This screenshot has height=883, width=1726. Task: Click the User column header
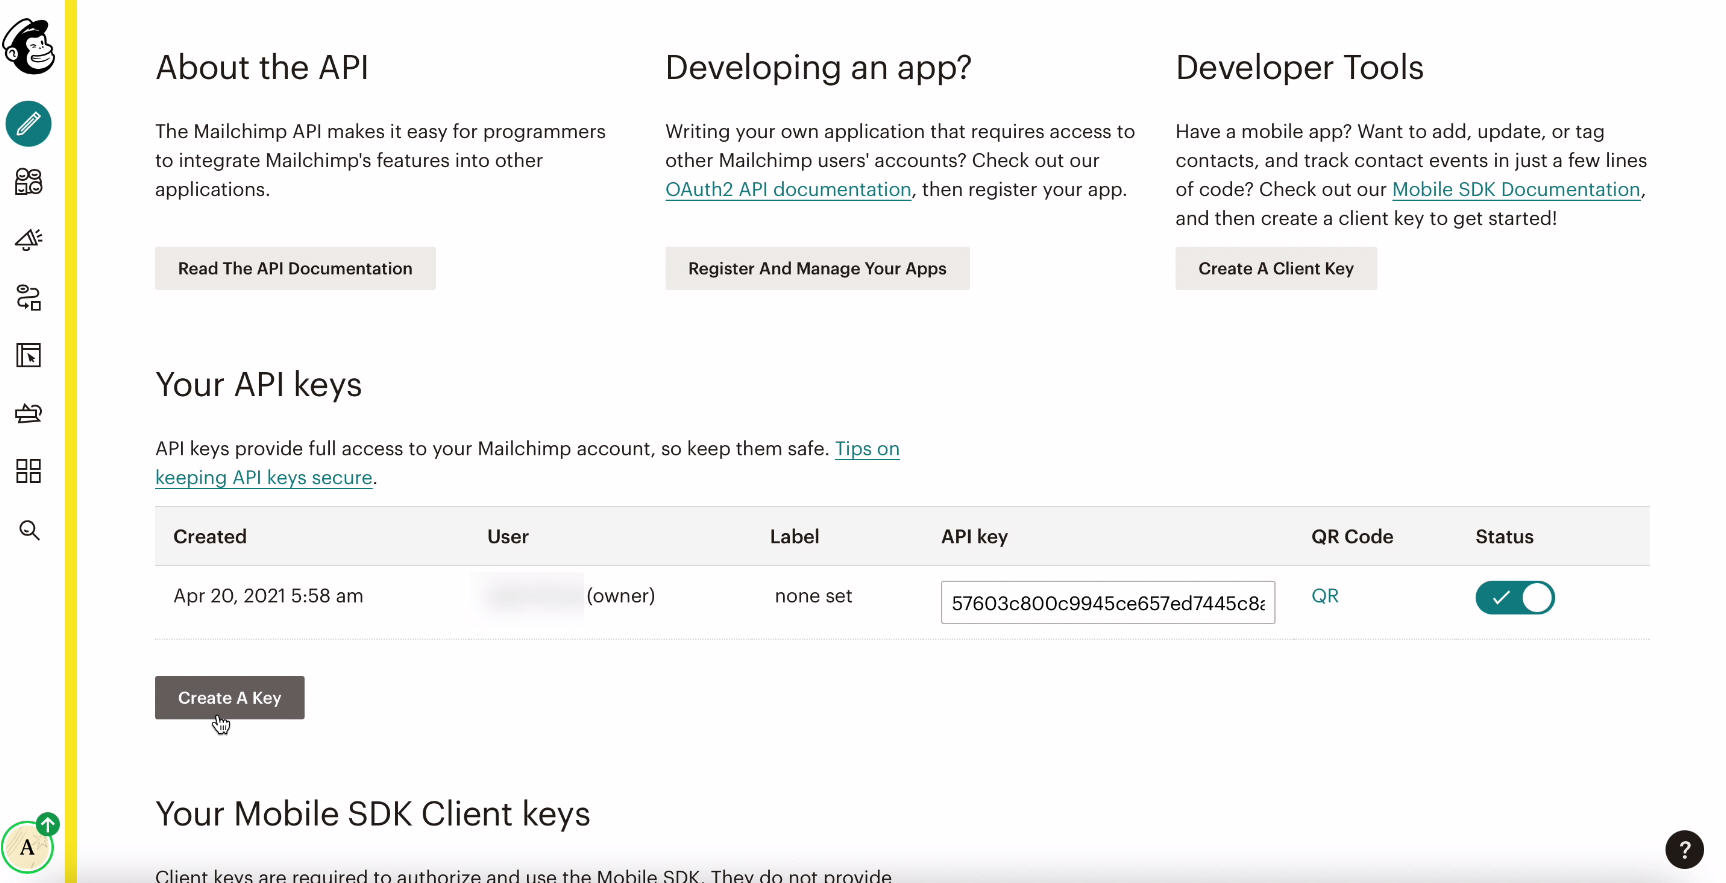[508, 537]
